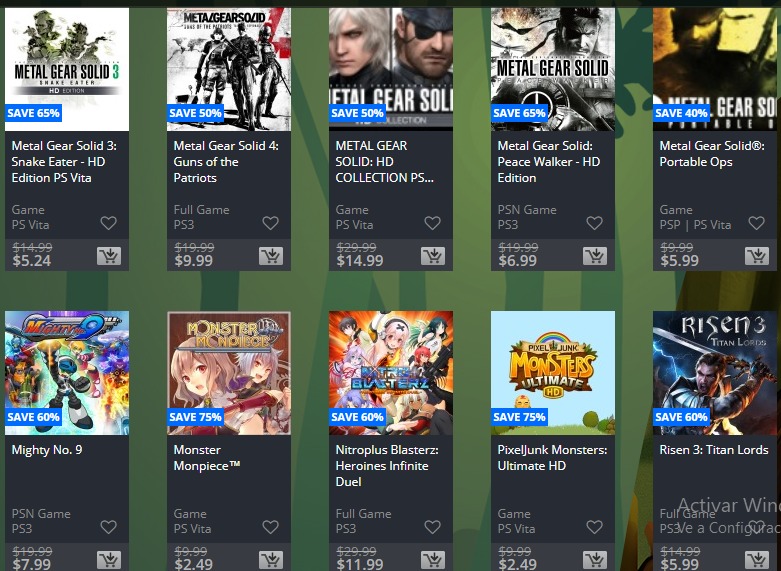Toggle wishlist heart for Mighty No. 9
The height and width of the screenshot is (571, 781).
tap(109, 527)
